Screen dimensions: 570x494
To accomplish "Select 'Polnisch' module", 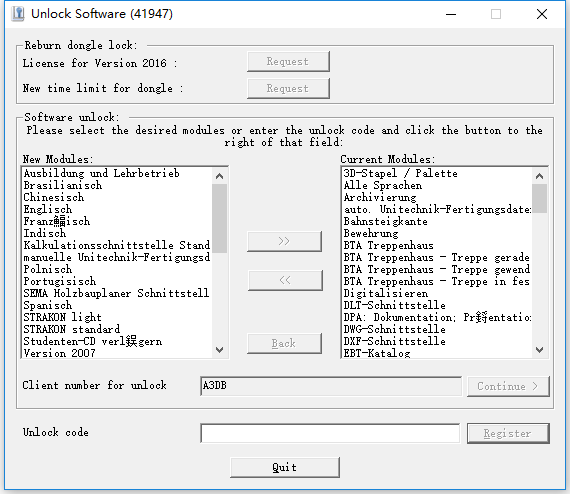I will [x=117, y=269].
